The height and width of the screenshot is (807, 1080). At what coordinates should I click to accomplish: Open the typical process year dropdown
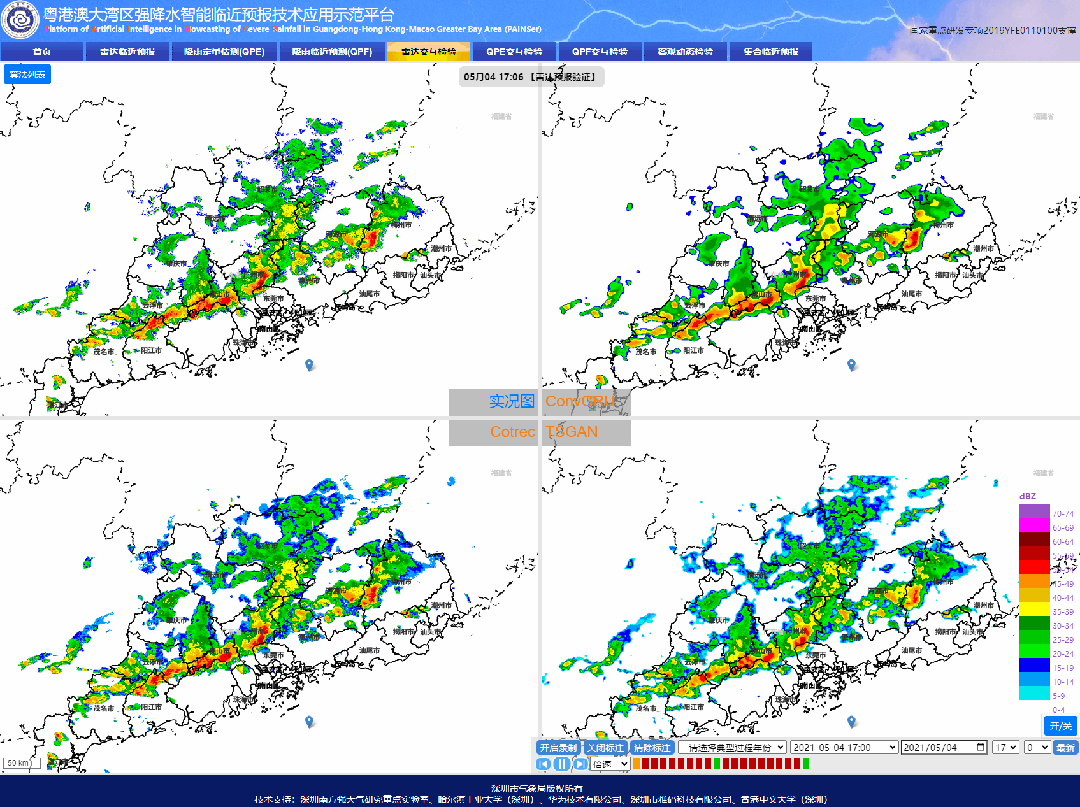[732, 747]
